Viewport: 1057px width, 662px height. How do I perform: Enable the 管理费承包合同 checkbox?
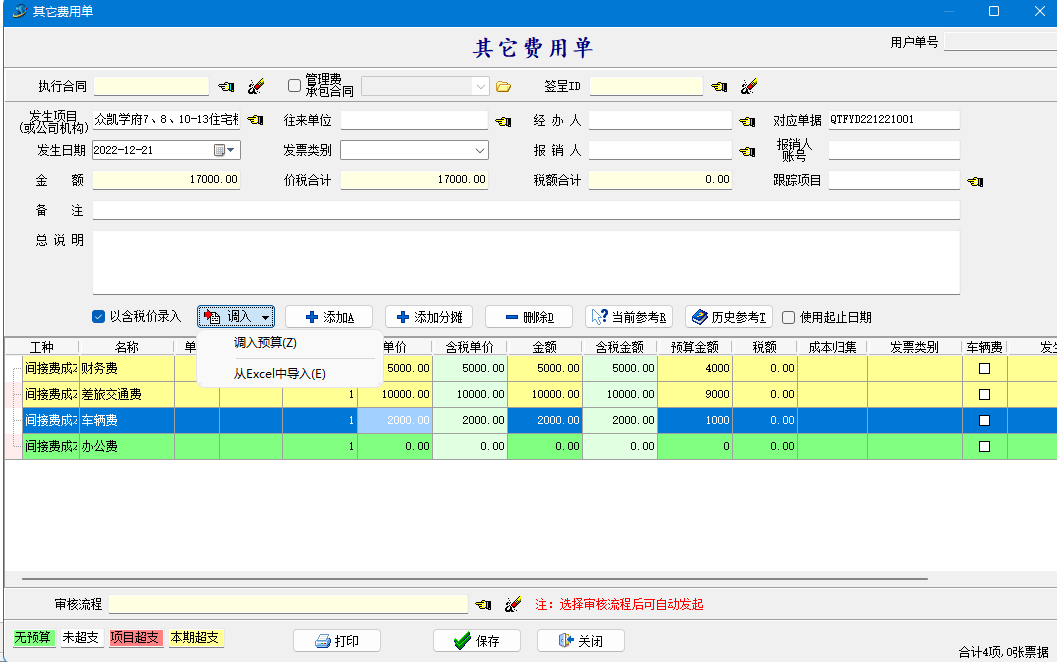(294, 86)
